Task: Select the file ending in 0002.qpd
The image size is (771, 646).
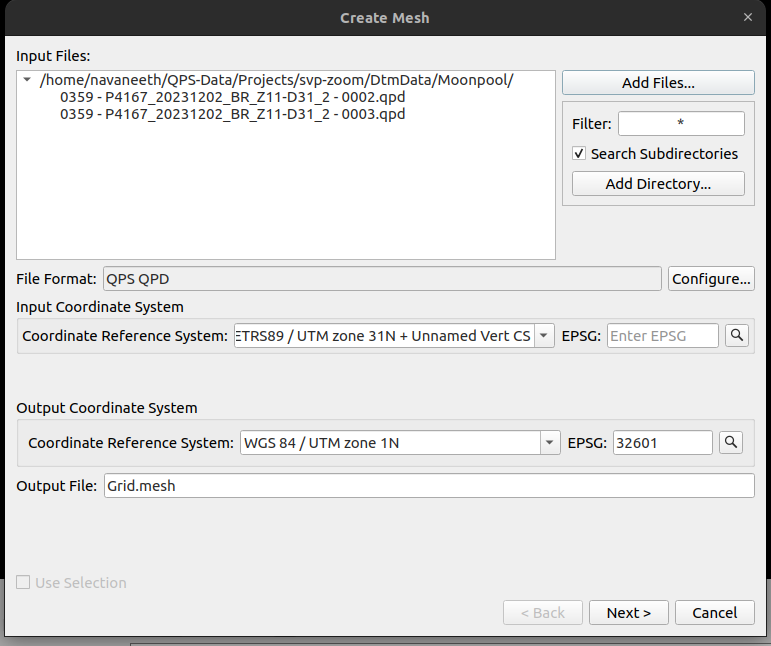Action: point(232,97)
